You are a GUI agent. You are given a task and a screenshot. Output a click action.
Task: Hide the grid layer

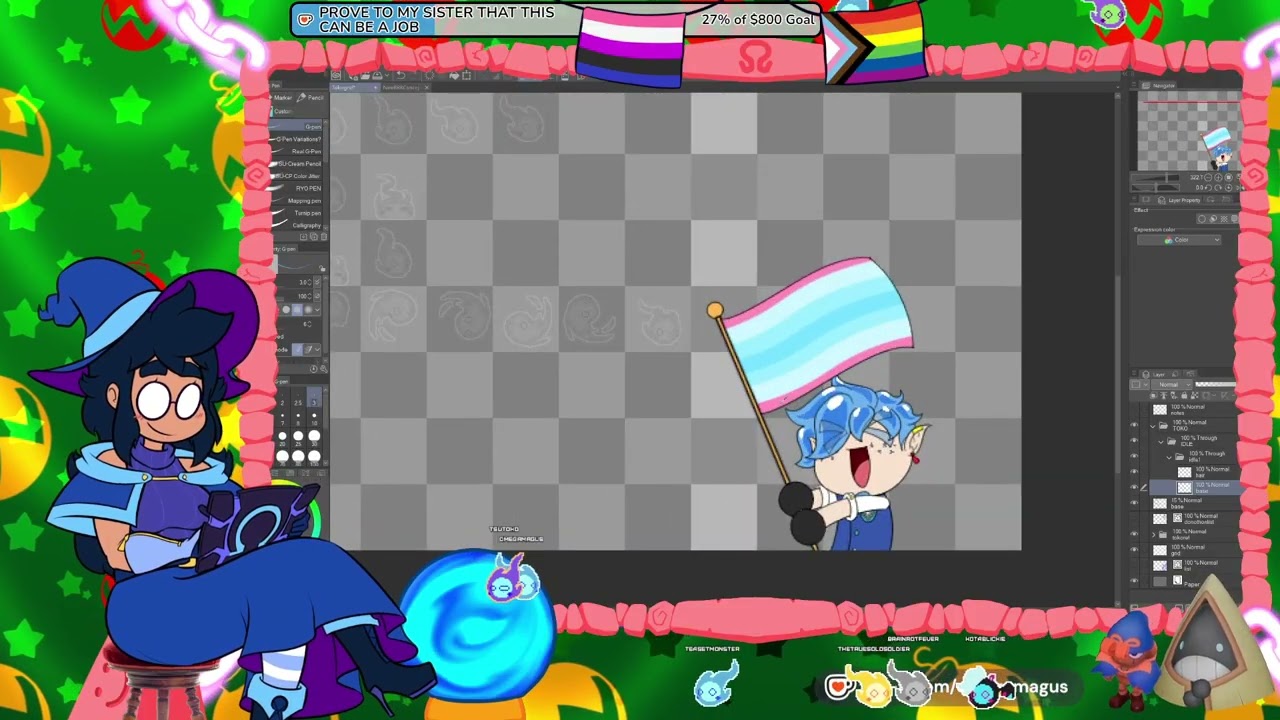pyautogui.click(x=1134, y=549)
